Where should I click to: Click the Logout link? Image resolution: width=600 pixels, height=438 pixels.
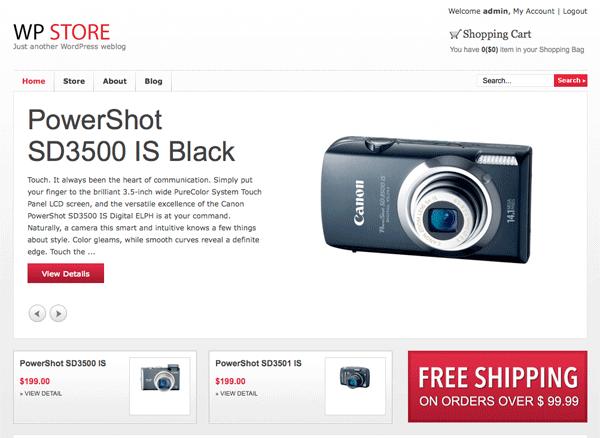pyautogui.click(x=575, y=11)
